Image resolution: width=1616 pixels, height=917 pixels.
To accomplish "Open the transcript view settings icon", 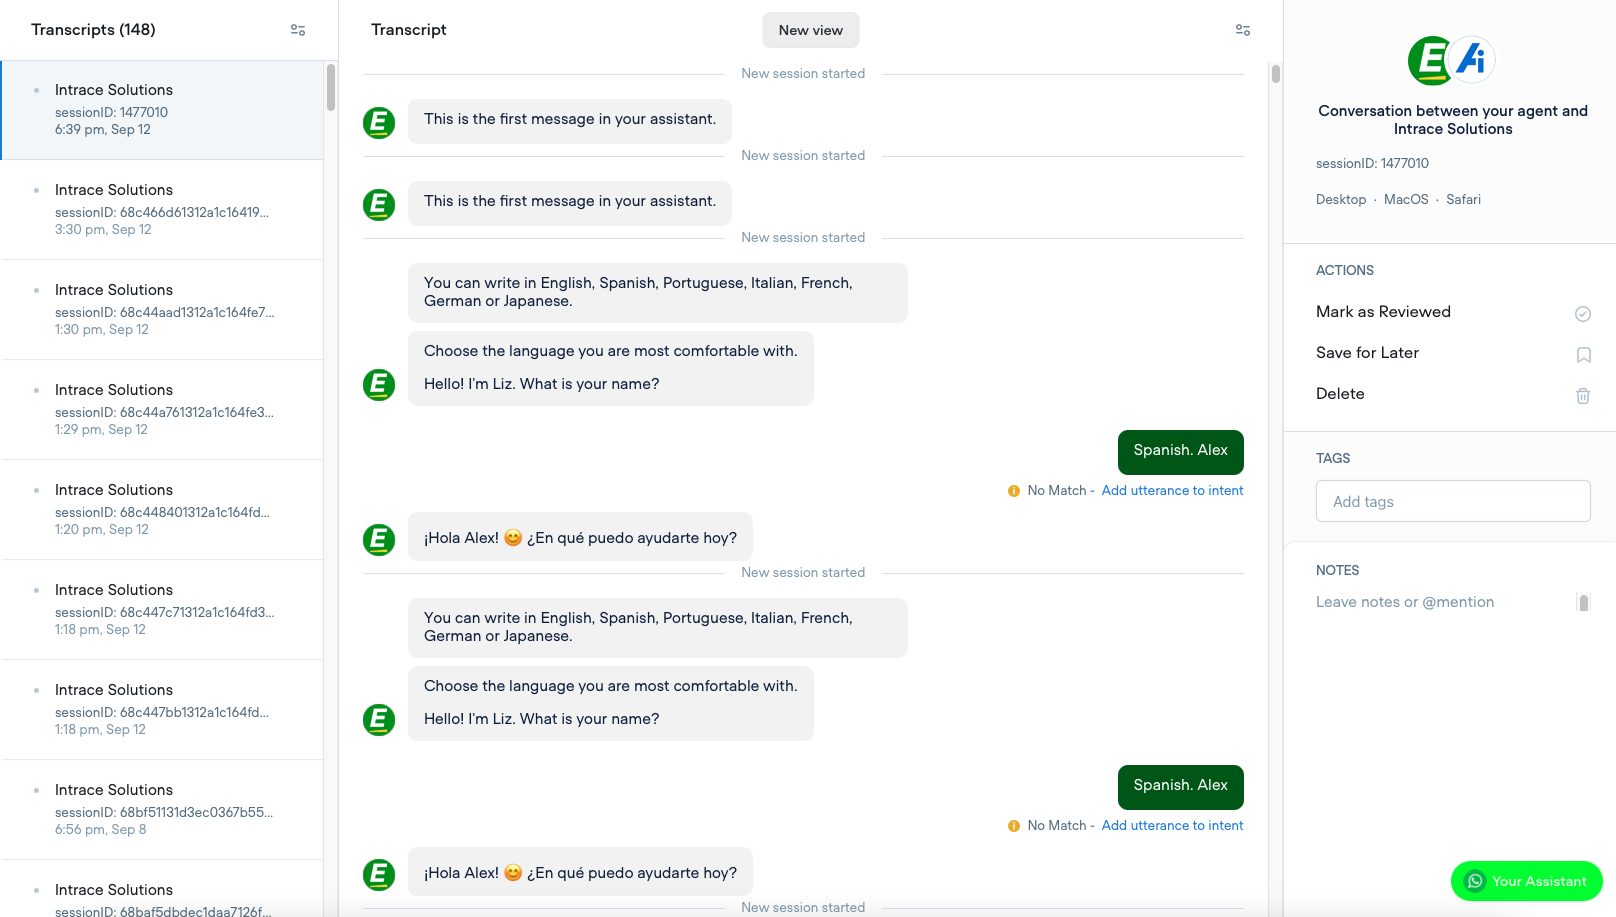I will [1243, 30].
